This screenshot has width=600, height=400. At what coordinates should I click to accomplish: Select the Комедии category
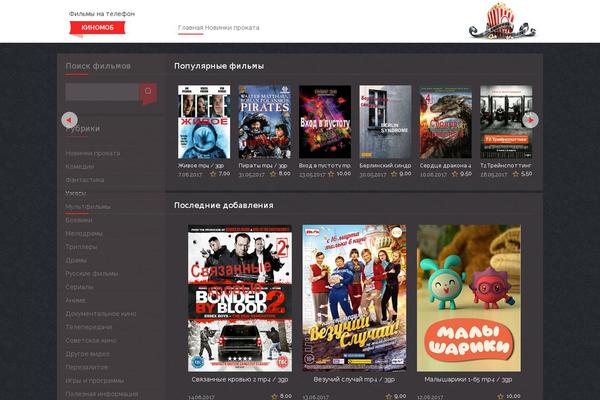click(x=80, y=167)
